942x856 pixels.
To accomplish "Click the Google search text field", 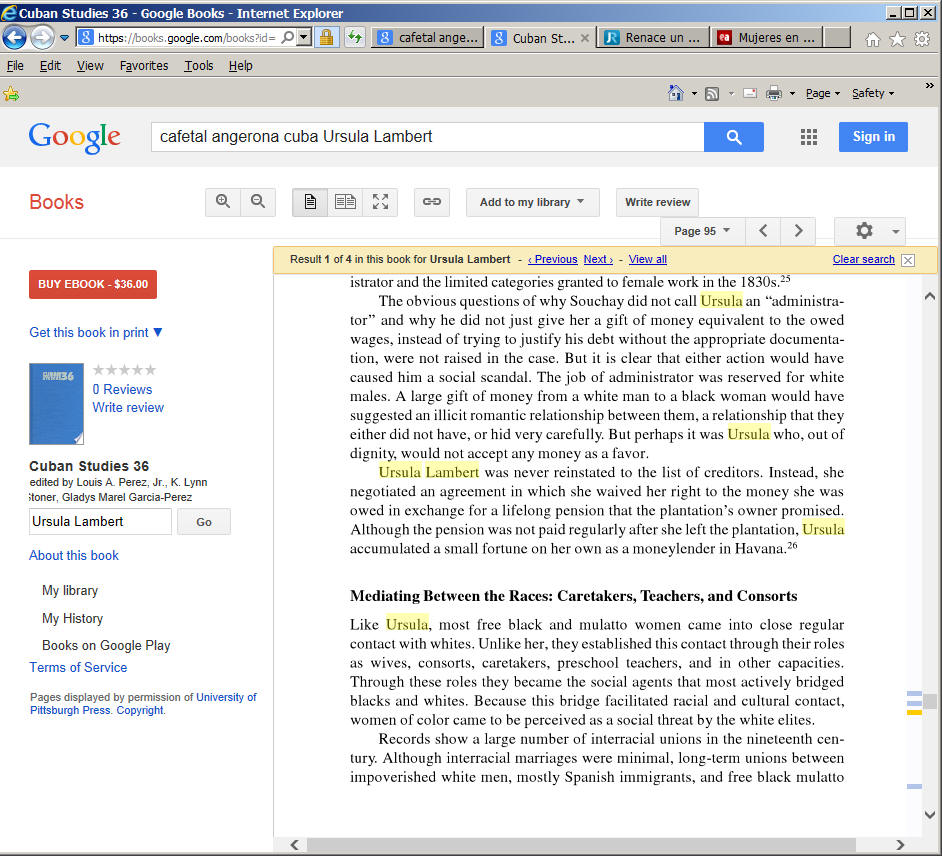I will (427, 137).
